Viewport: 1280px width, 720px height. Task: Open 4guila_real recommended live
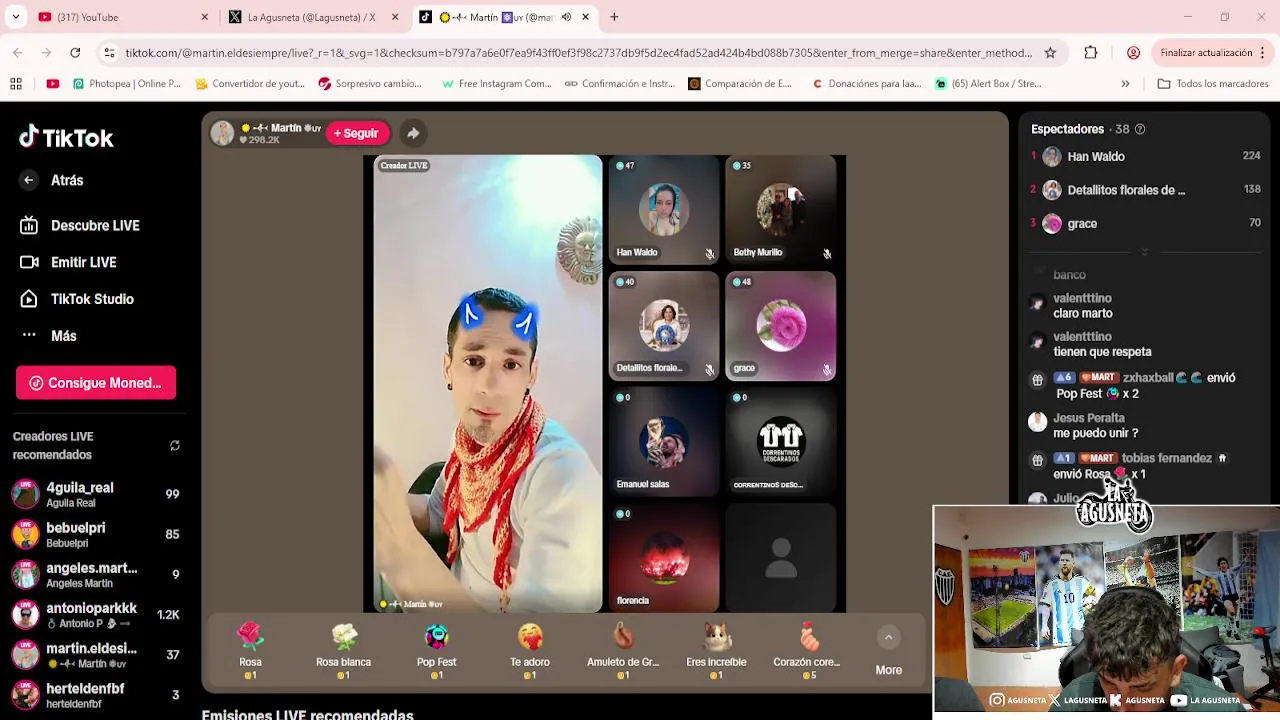(95, 495)
